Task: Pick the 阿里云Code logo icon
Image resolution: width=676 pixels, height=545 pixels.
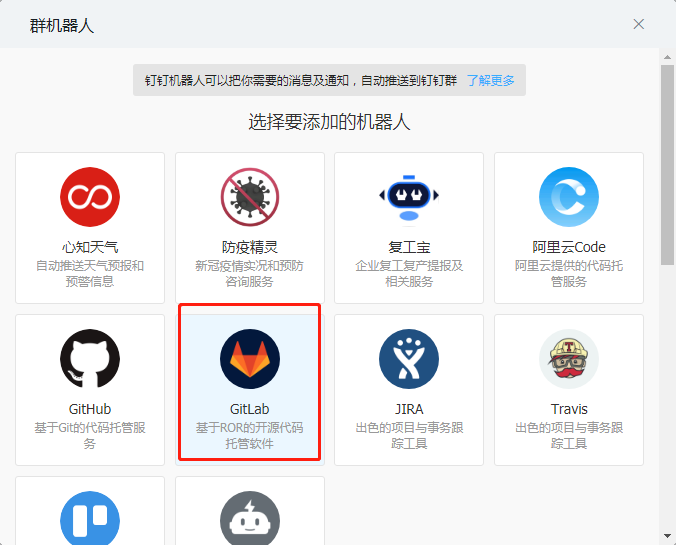Action: 569,197
